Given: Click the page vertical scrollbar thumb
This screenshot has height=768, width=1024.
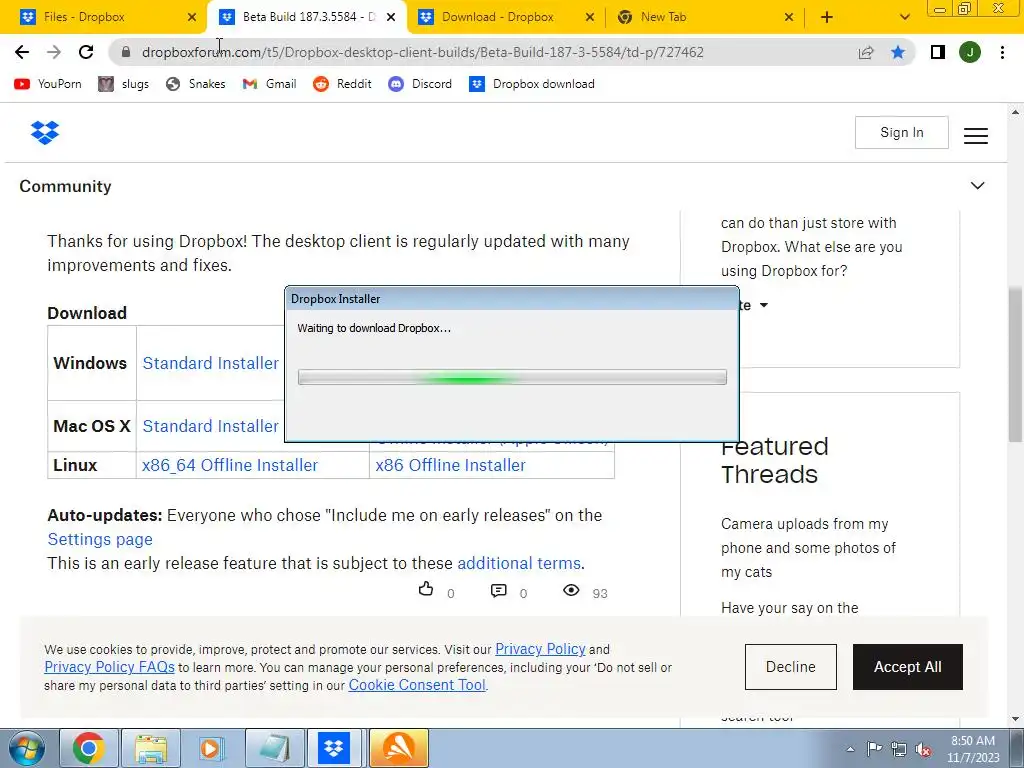Looking at the screenshot, I should coord(1016,364).
